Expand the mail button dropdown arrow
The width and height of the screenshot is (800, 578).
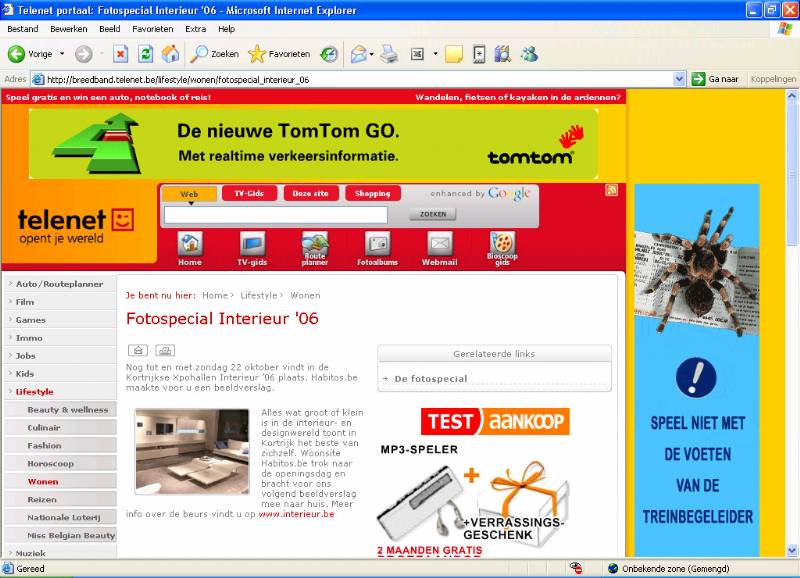[371, 54]
